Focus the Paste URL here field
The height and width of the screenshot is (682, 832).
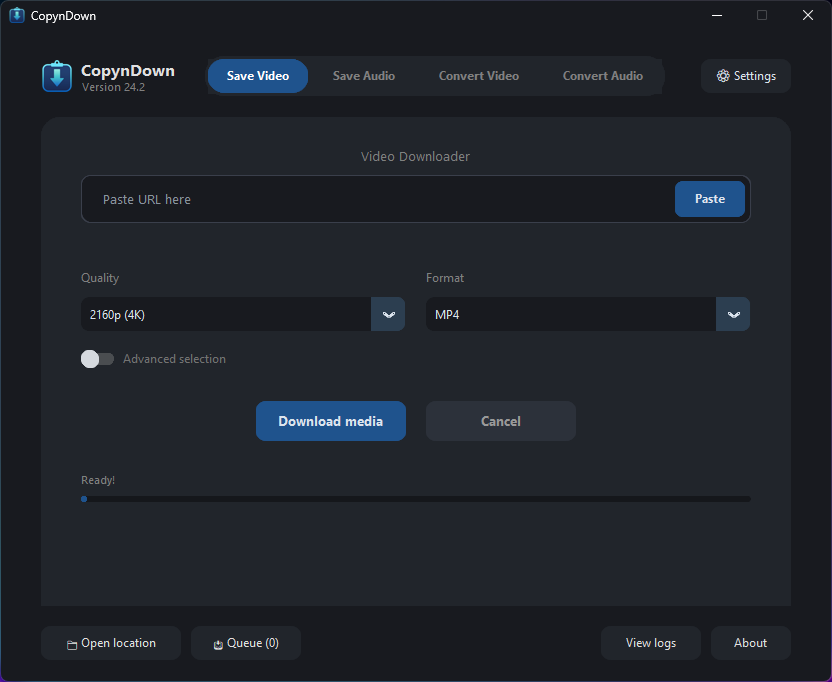click(x=378, y=199)
